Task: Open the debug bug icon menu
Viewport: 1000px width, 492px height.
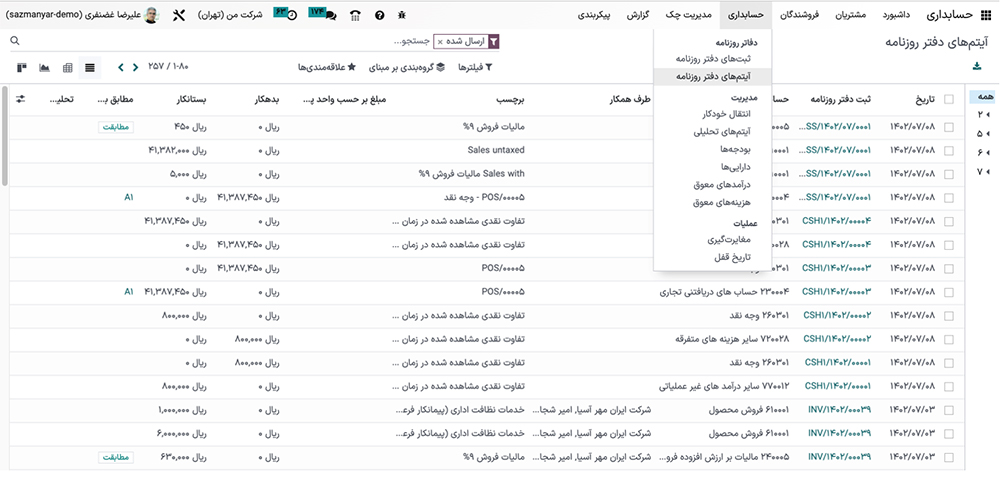Action: 402,16
